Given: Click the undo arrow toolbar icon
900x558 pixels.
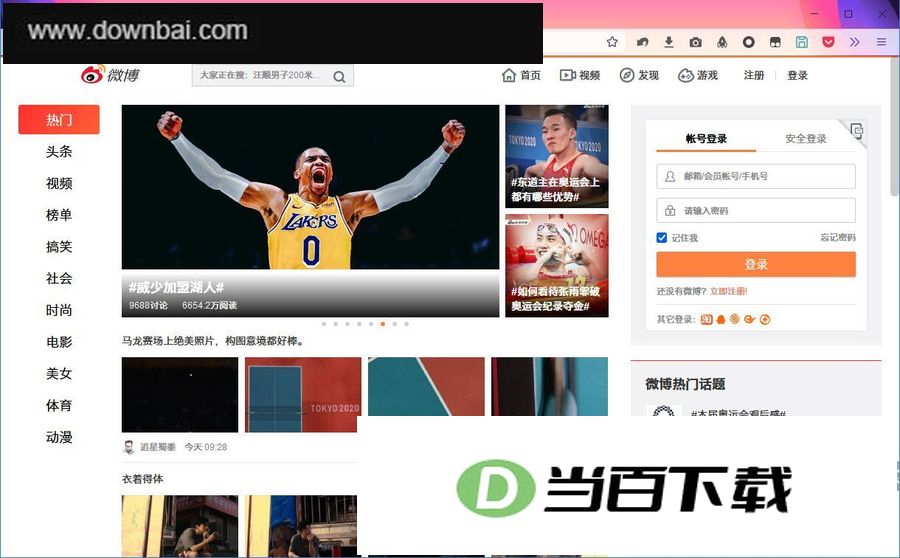Looking at the screenshot, I should [x=642, y=42].
